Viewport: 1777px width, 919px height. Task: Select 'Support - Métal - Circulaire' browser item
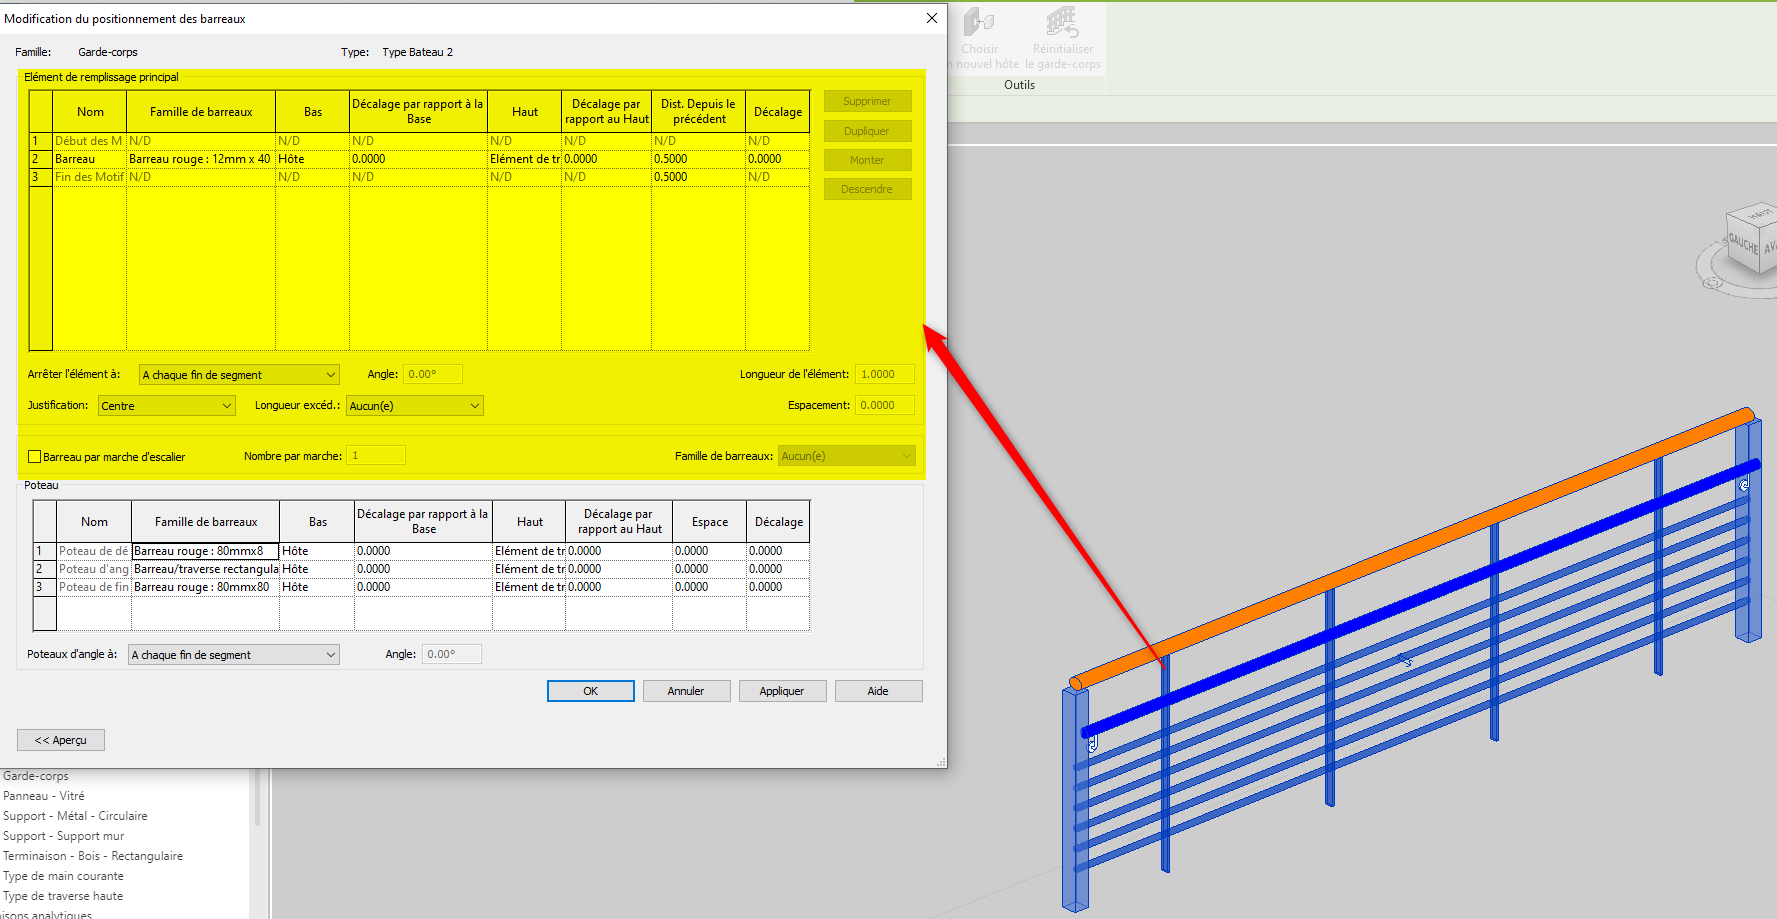(75, 816)
